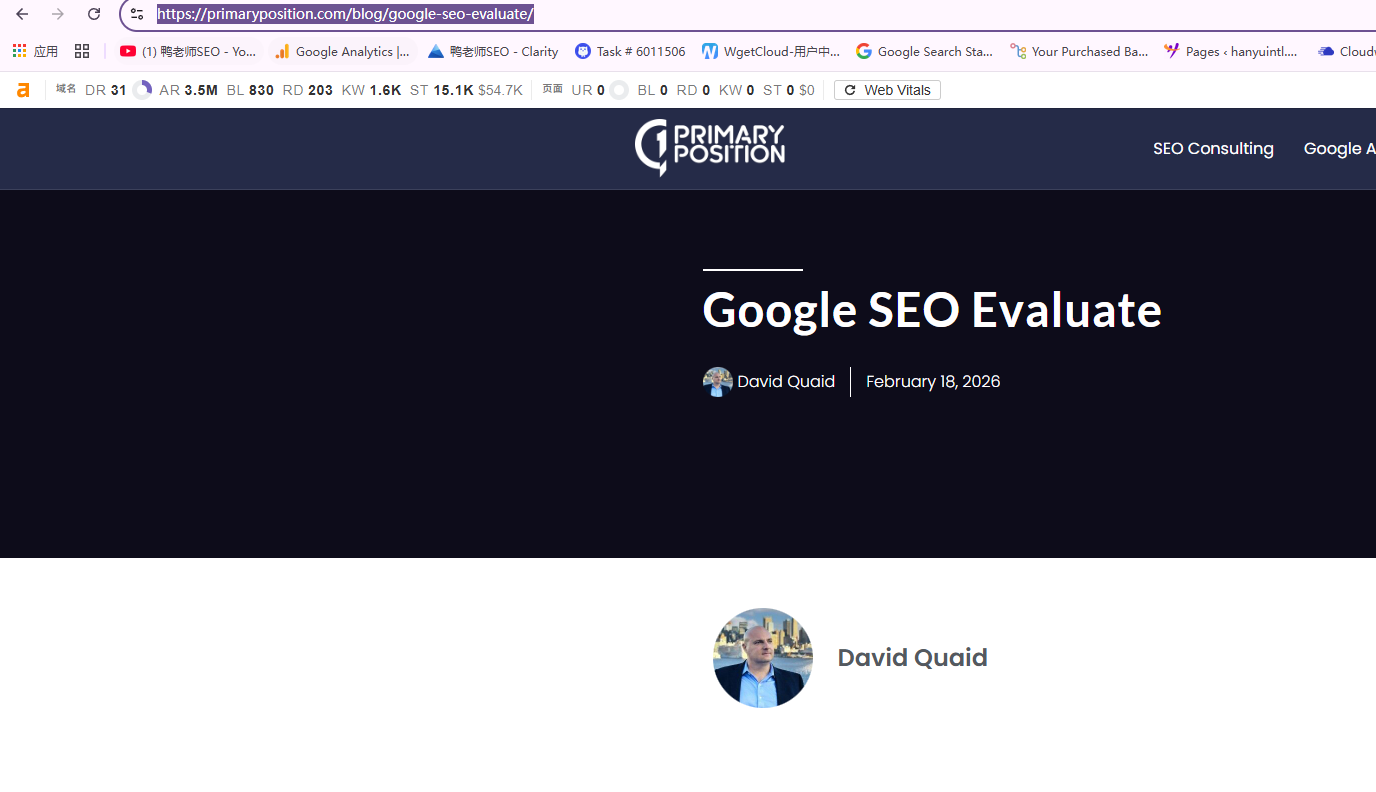Open the Google Analytics bookmark
Image resolution: width=1376 pixels, height=792 pixels.
(x=342, y=51)
